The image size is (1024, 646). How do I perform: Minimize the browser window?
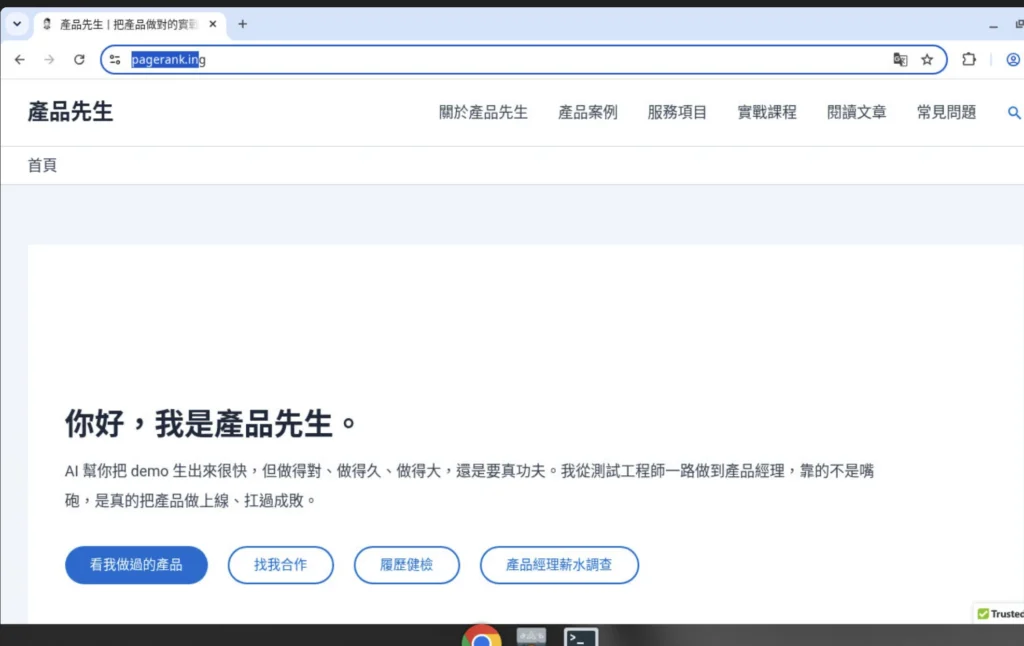(x=993, y=25)
